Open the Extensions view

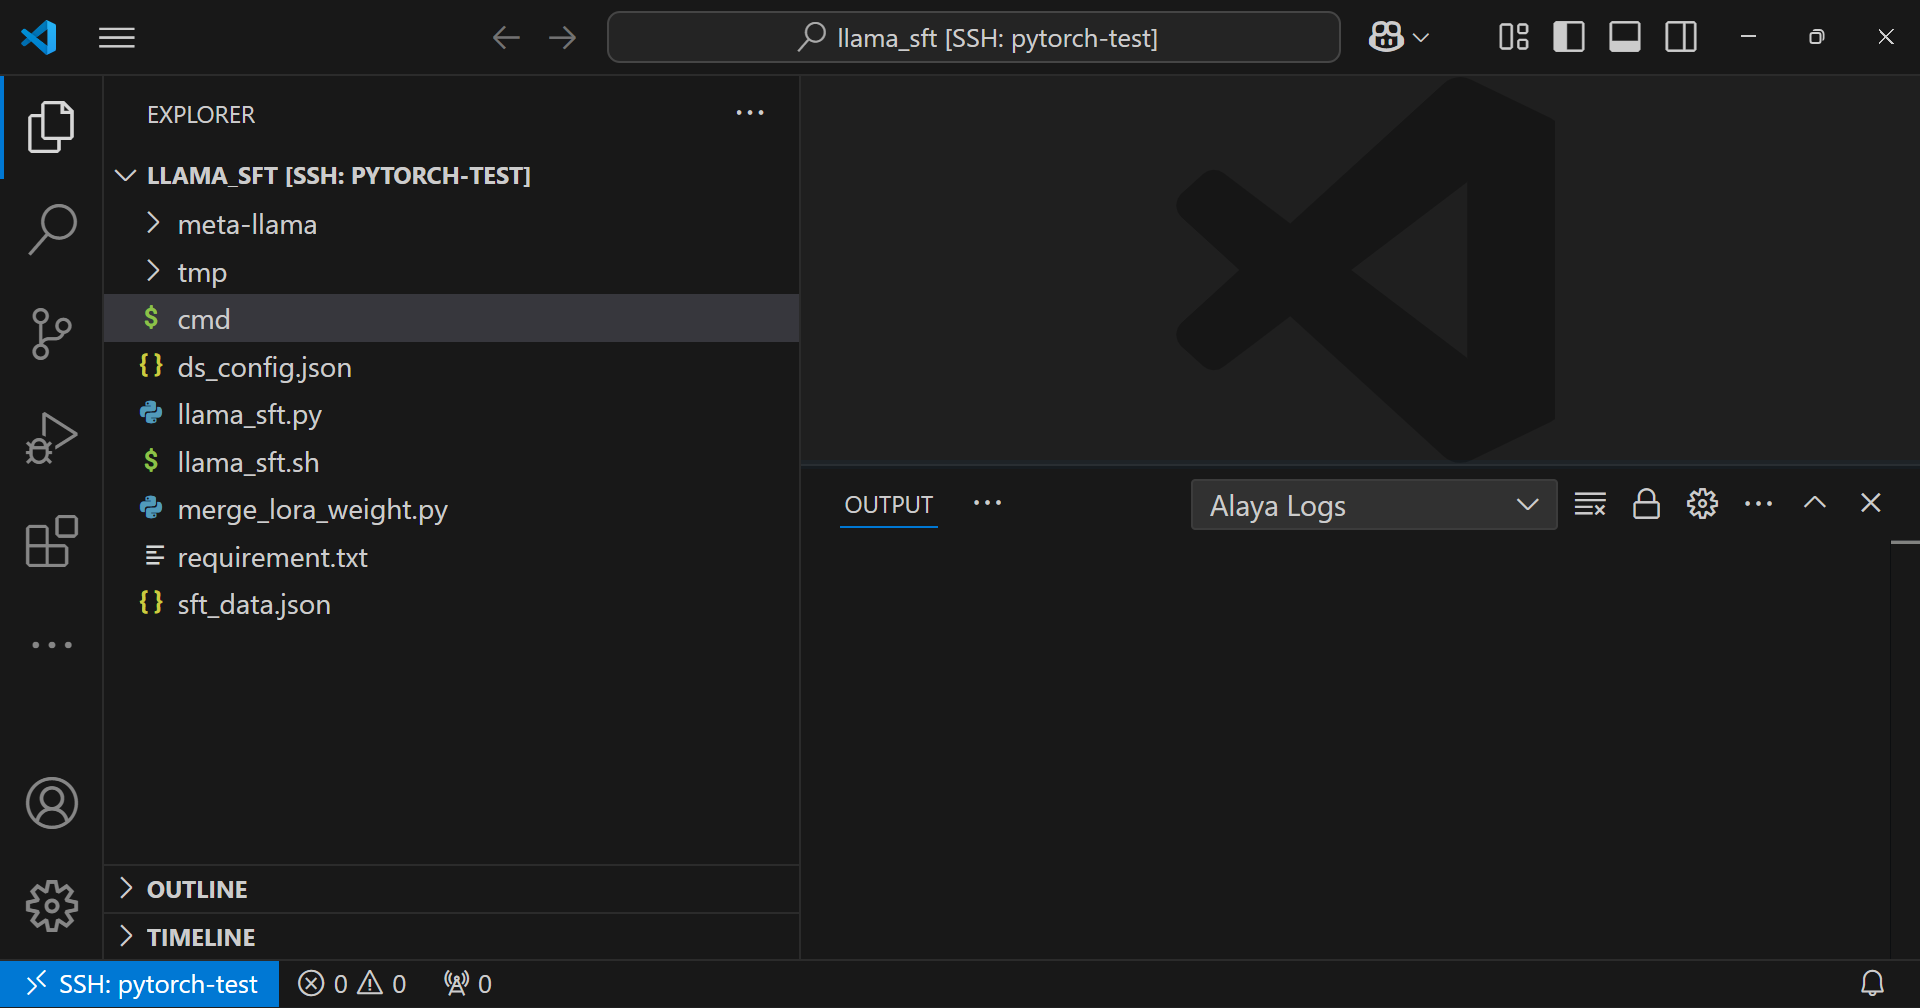click(52, 542)
